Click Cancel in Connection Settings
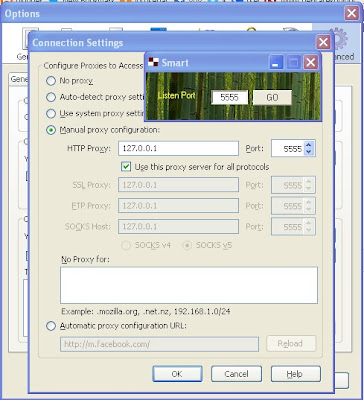The height and width of the screenshot is (400, 364). pyautogui.click(x=236, y=374)
